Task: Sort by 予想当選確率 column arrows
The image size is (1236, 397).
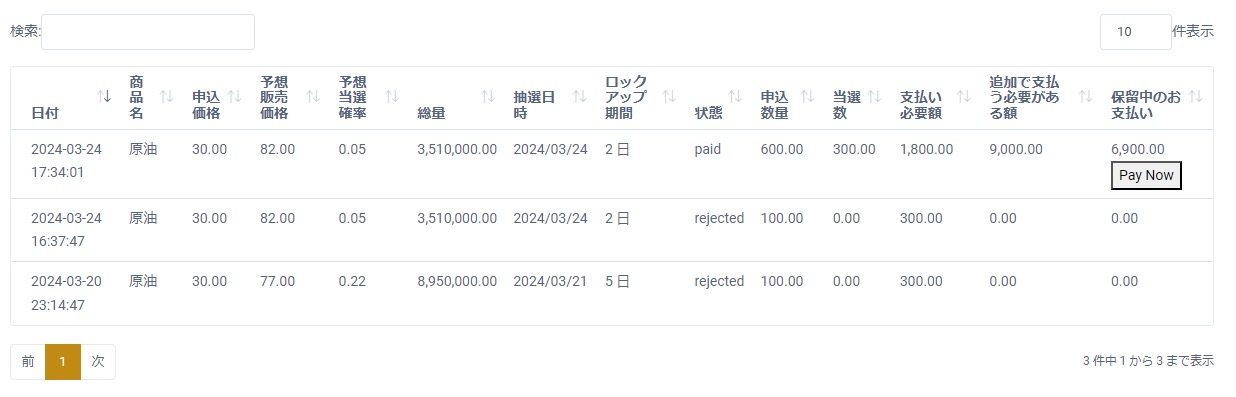Action: 392,96
